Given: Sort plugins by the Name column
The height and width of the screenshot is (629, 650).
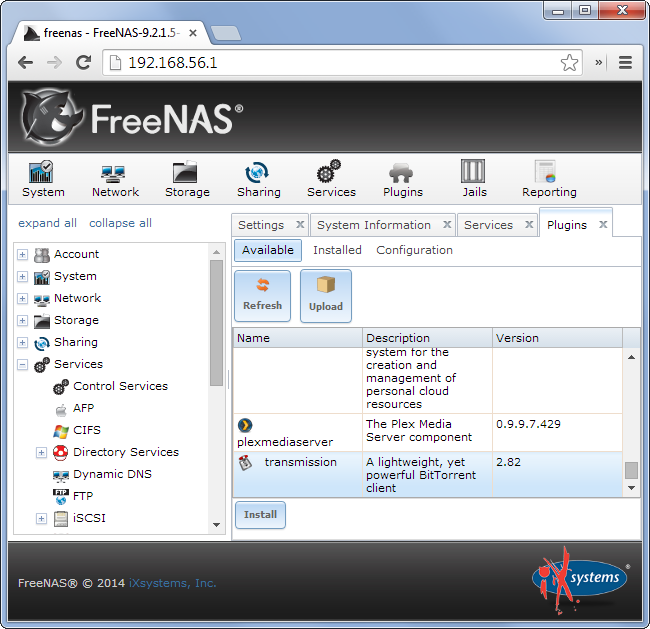Looking at the screenshot, I should click(x=298, y=338).
